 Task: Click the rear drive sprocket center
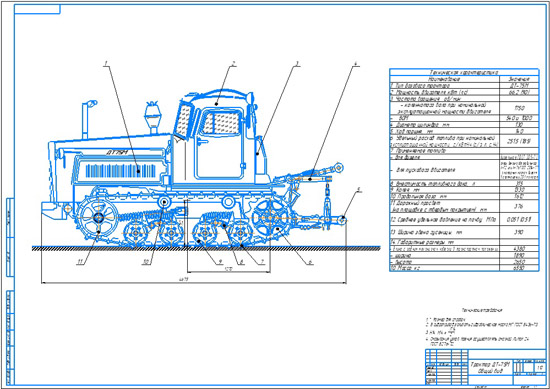coord(269,218)
